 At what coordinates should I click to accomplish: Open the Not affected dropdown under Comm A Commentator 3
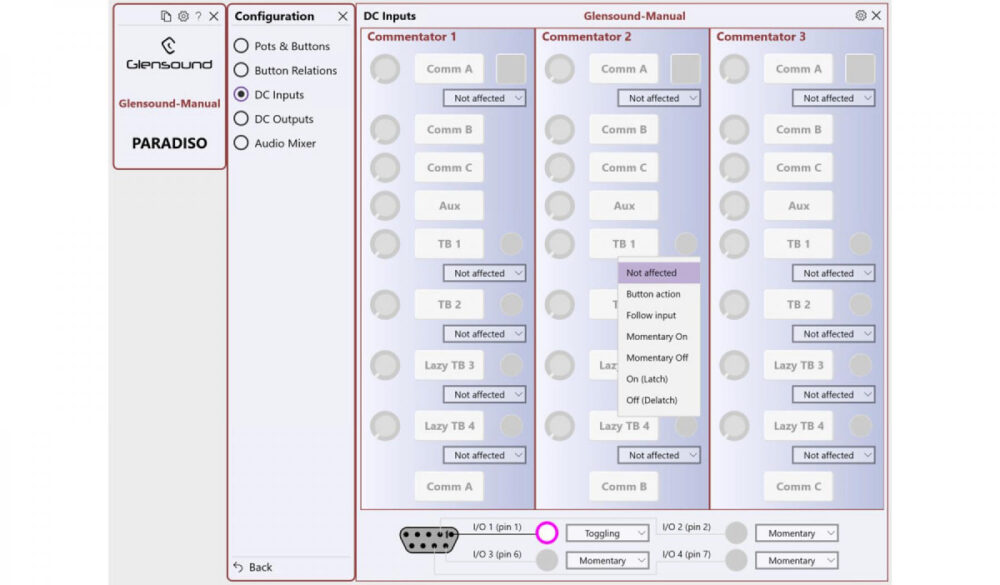click(x=833, y=98)
